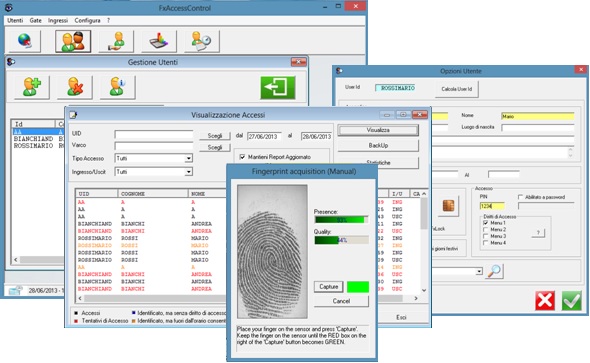Click the Varco input field
This screenshot has width=590, height=363.
(x=154, y=146)
